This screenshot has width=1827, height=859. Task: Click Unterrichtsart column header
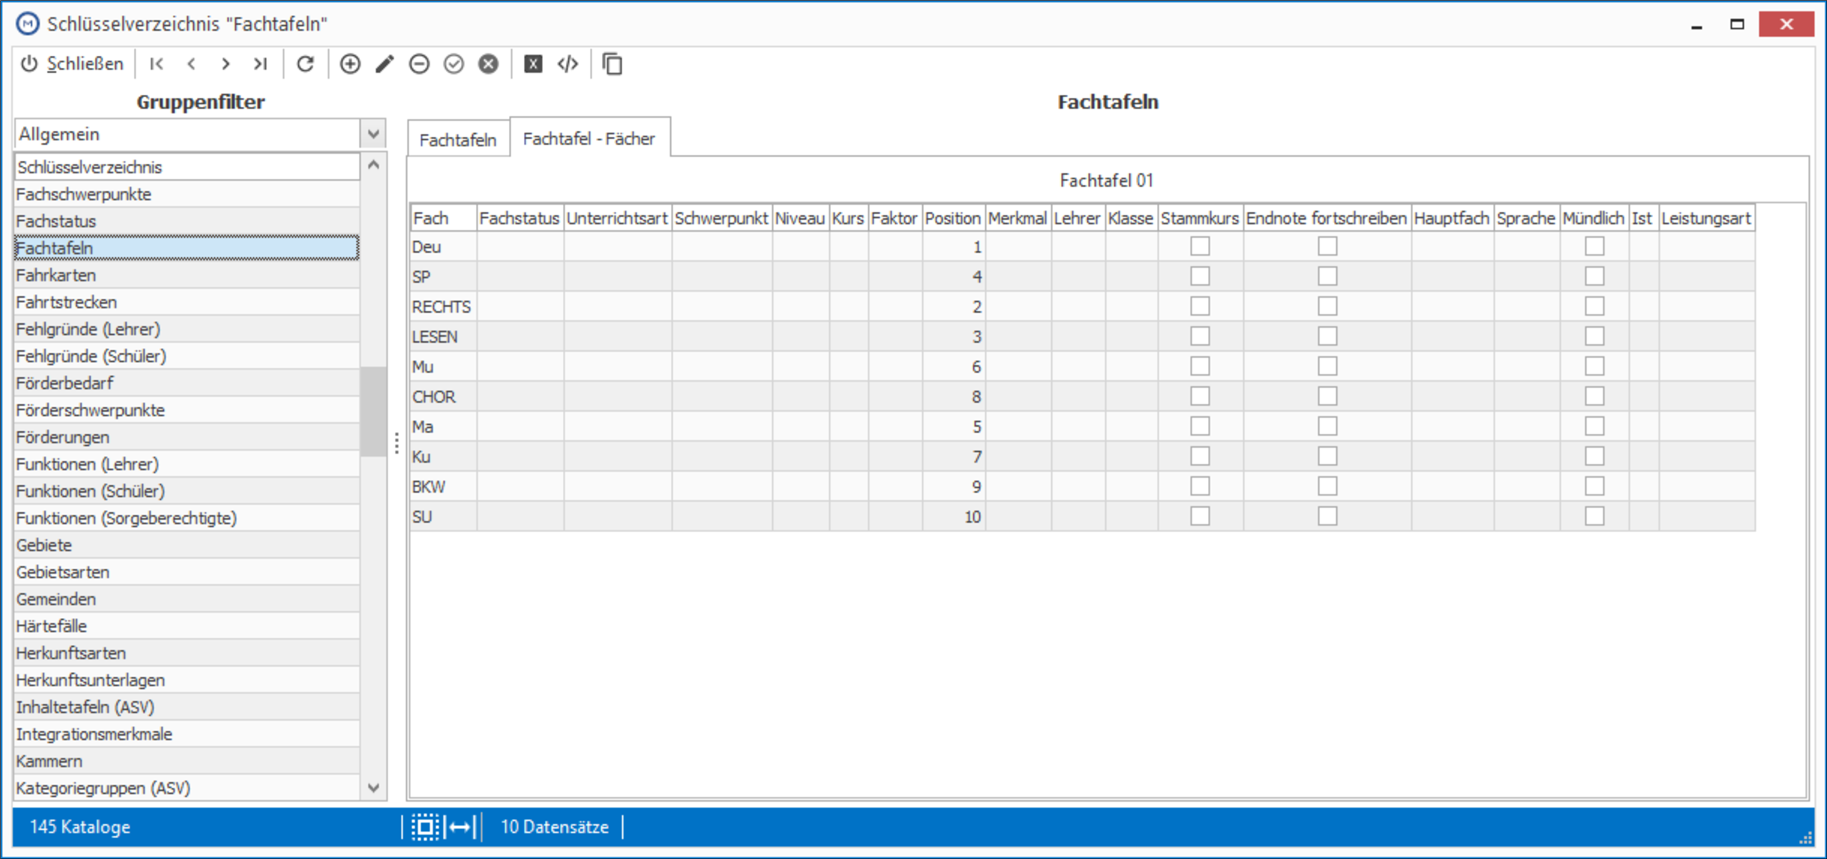coord(617,218)
